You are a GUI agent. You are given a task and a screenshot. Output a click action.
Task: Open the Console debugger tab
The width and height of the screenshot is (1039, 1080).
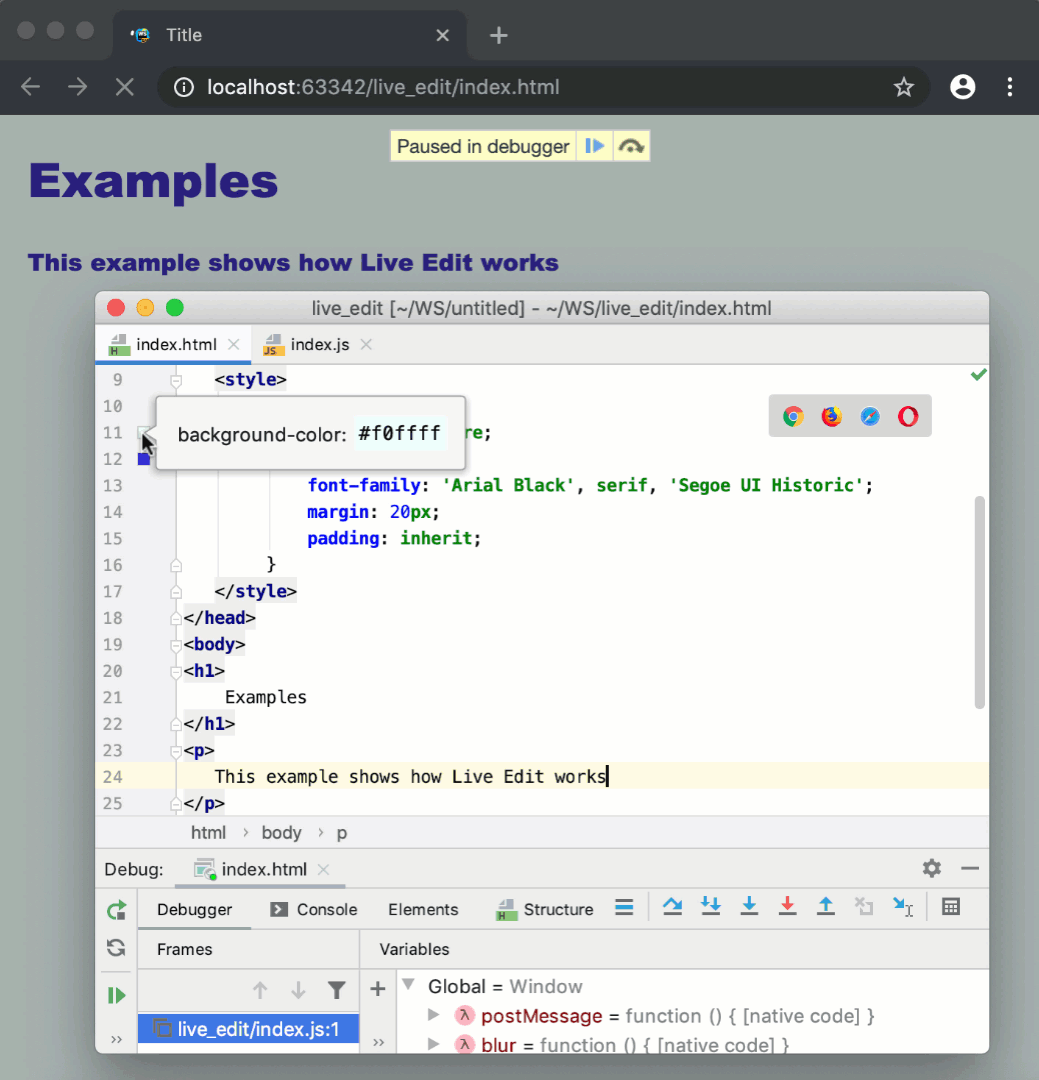click(325, 909)
